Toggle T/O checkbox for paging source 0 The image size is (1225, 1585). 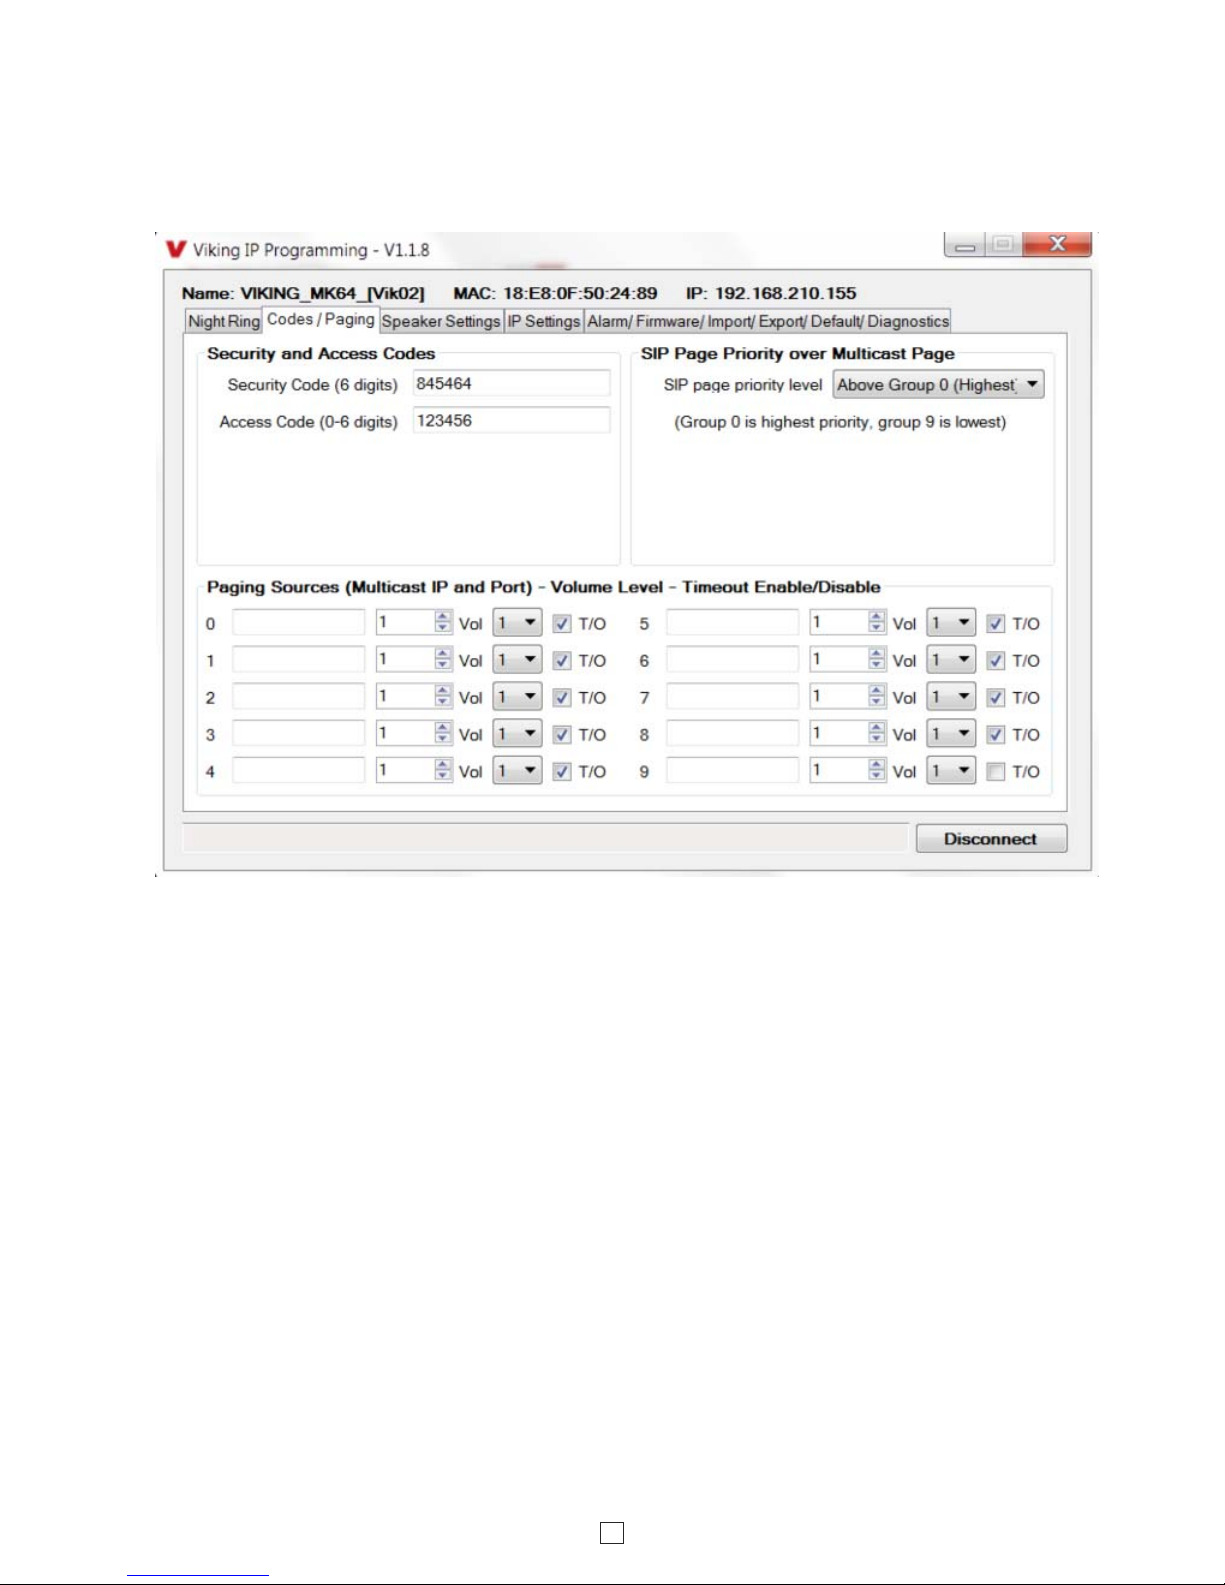[x=562, y=624]
